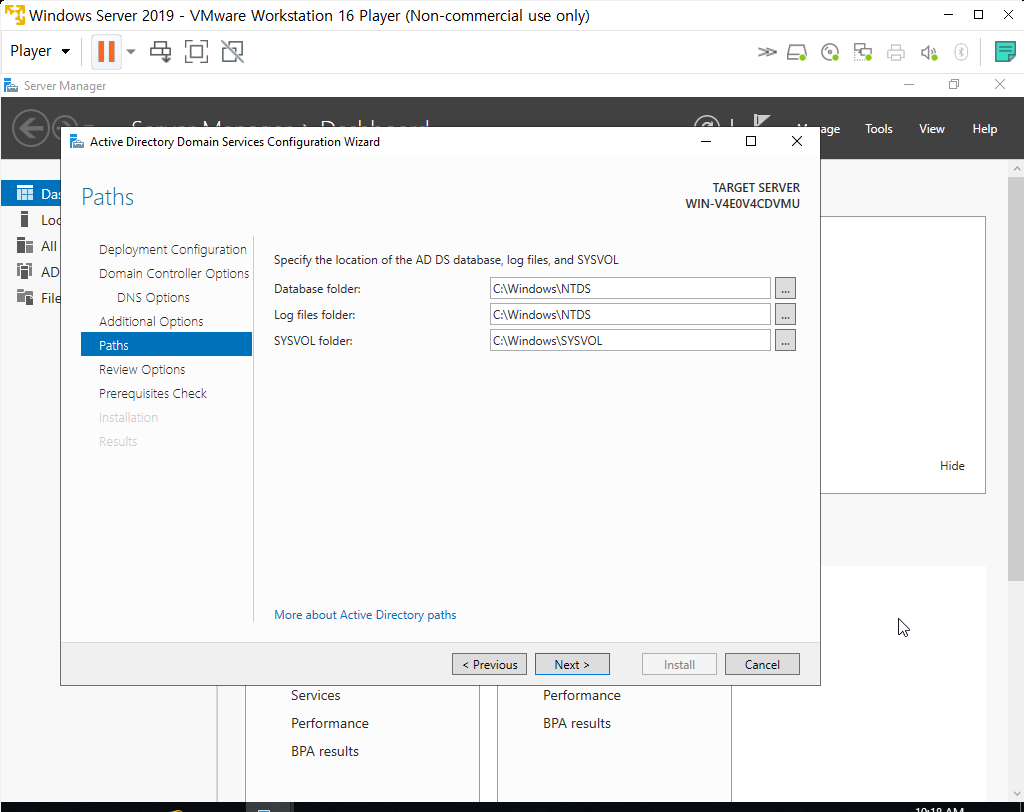This screenshot has height=812, width=1024.
Task: Go to DNS Options step
Action: 153,297
